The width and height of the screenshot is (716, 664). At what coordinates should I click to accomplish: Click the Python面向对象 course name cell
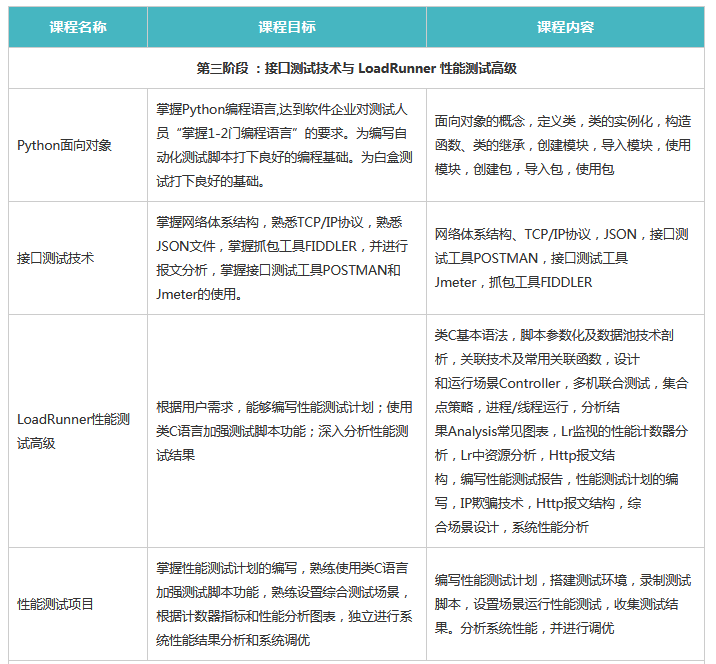click(65, 145)
